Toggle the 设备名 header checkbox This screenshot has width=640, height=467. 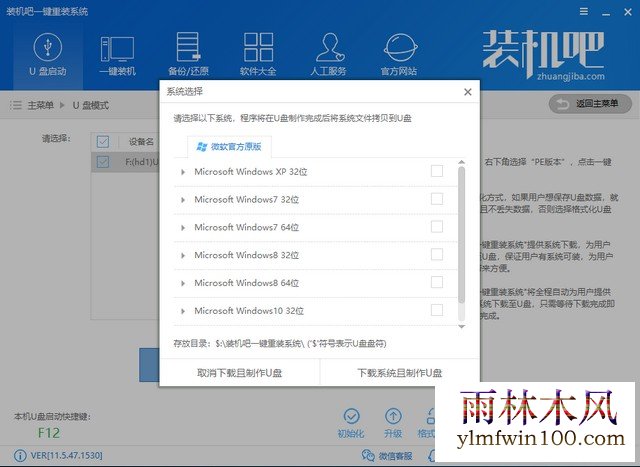click(103, 142)
